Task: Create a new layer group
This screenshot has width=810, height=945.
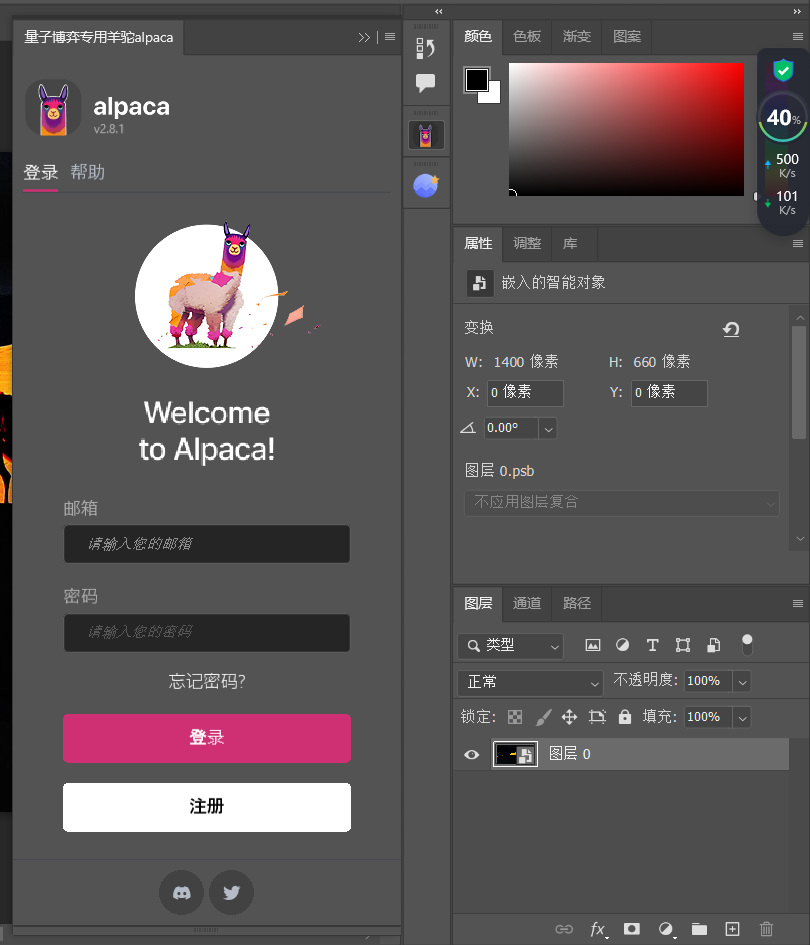Action: pos(699,929)
